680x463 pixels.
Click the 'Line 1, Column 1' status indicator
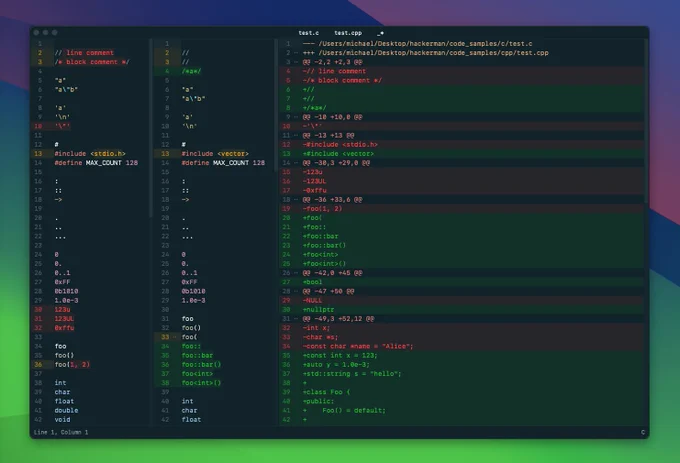point(61,432)
